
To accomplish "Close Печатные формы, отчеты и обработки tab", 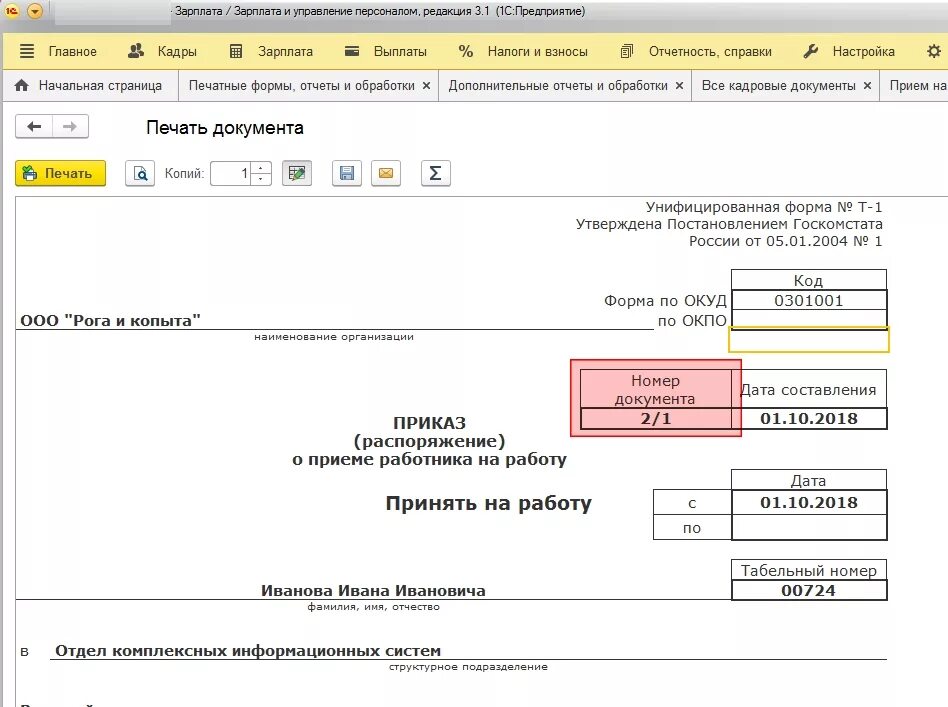I will tap(426, 86).
